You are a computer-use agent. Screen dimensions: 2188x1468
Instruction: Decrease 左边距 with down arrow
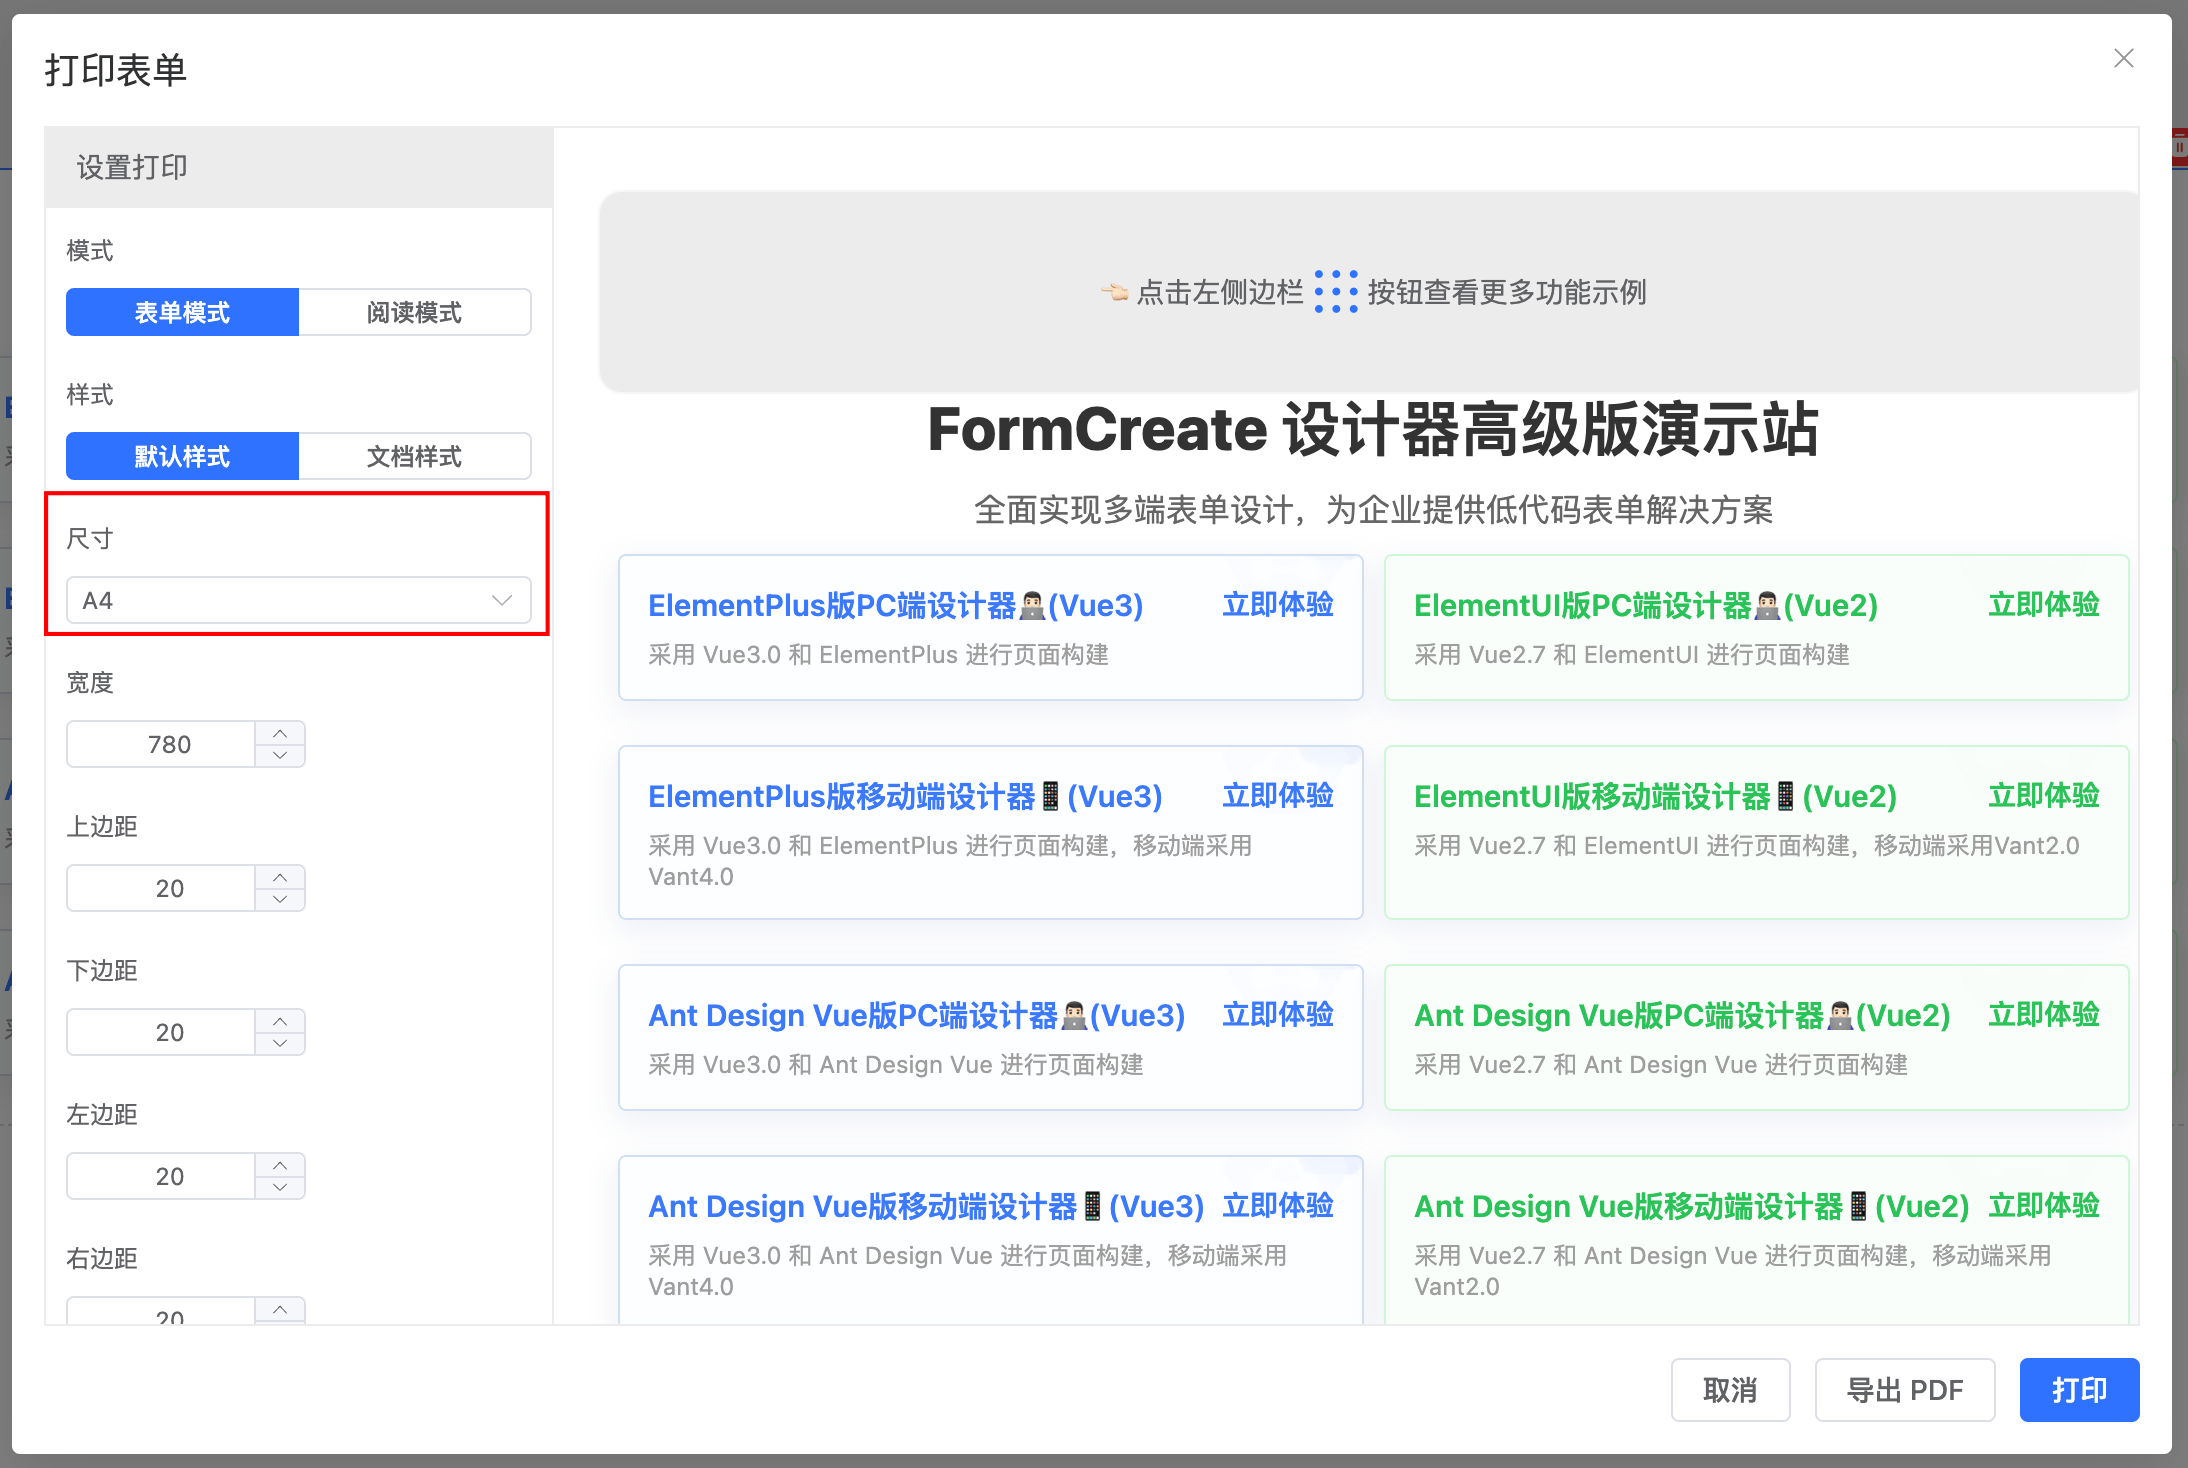point(280,1188)
